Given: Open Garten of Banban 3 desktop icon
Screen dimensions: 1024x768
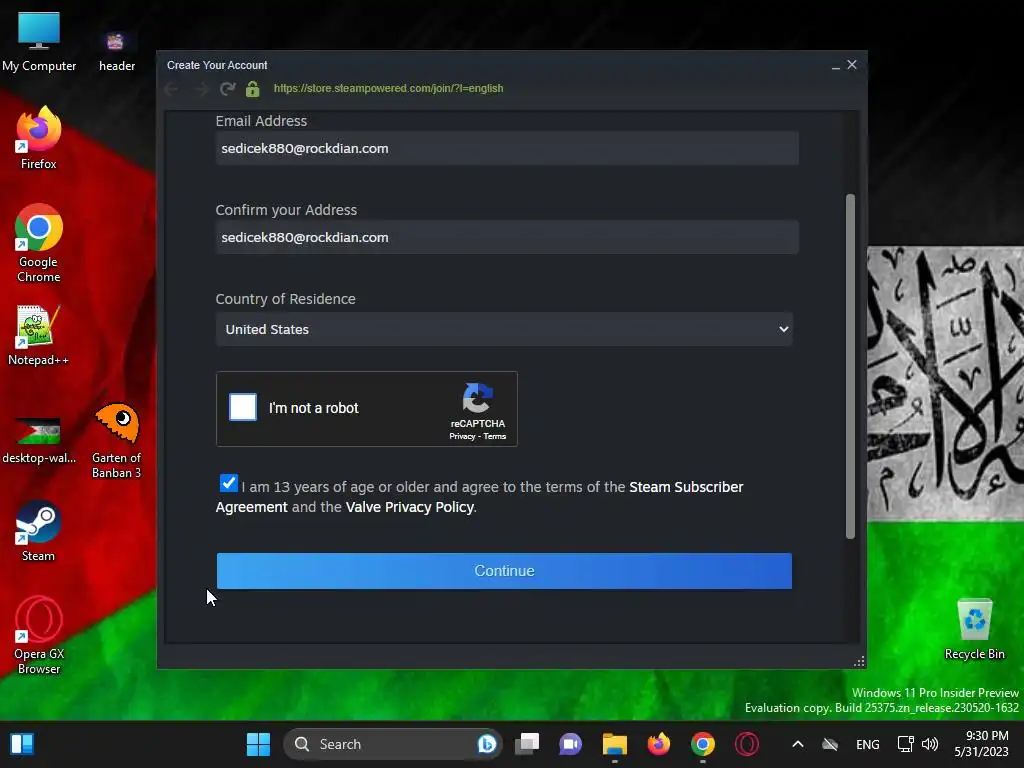Looking at the screenshot, I should click(116, 440).
